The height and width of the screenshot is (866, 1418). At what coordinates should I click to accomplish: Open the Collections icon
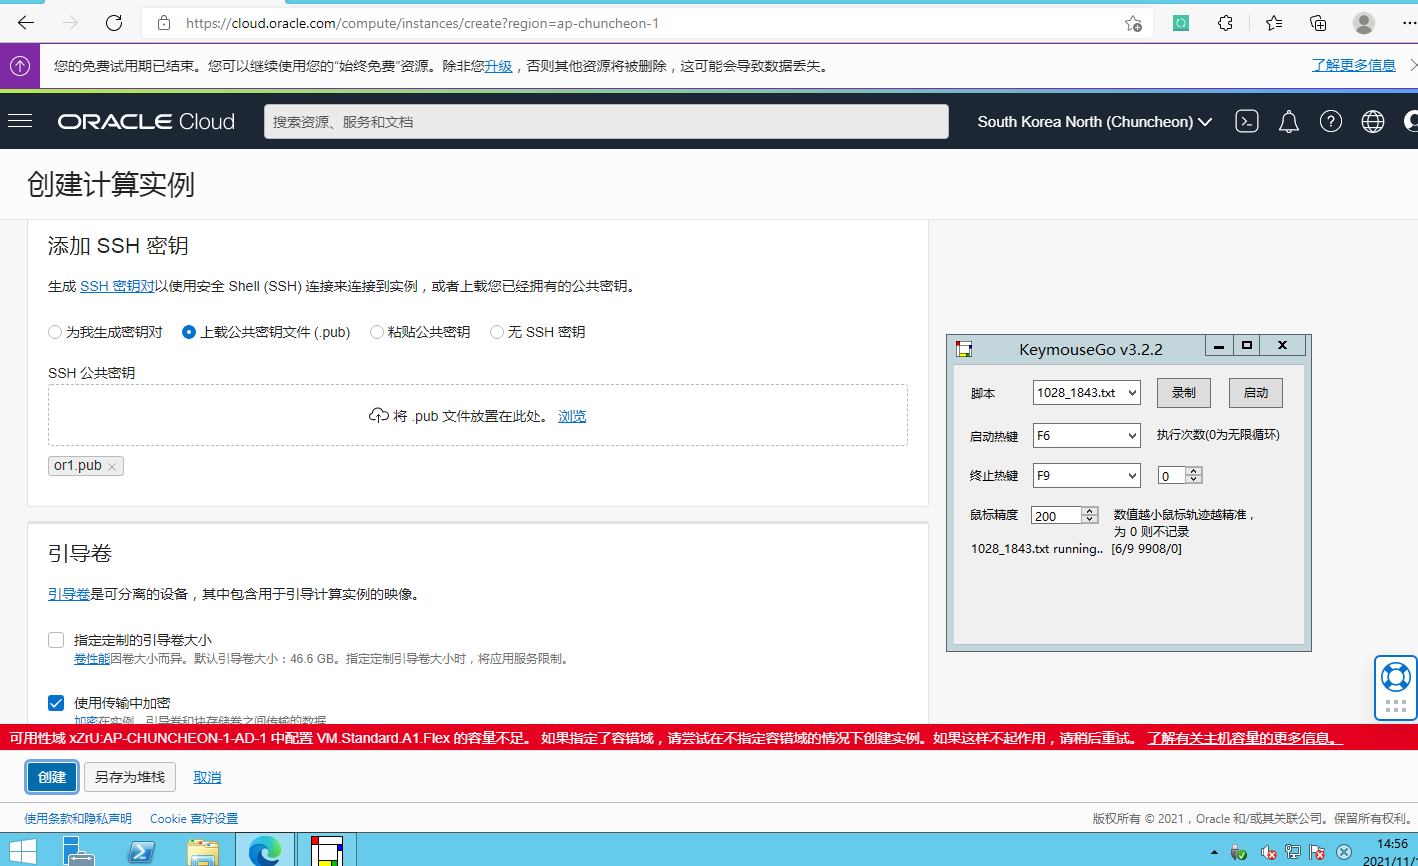click(x=1318, y=22)
